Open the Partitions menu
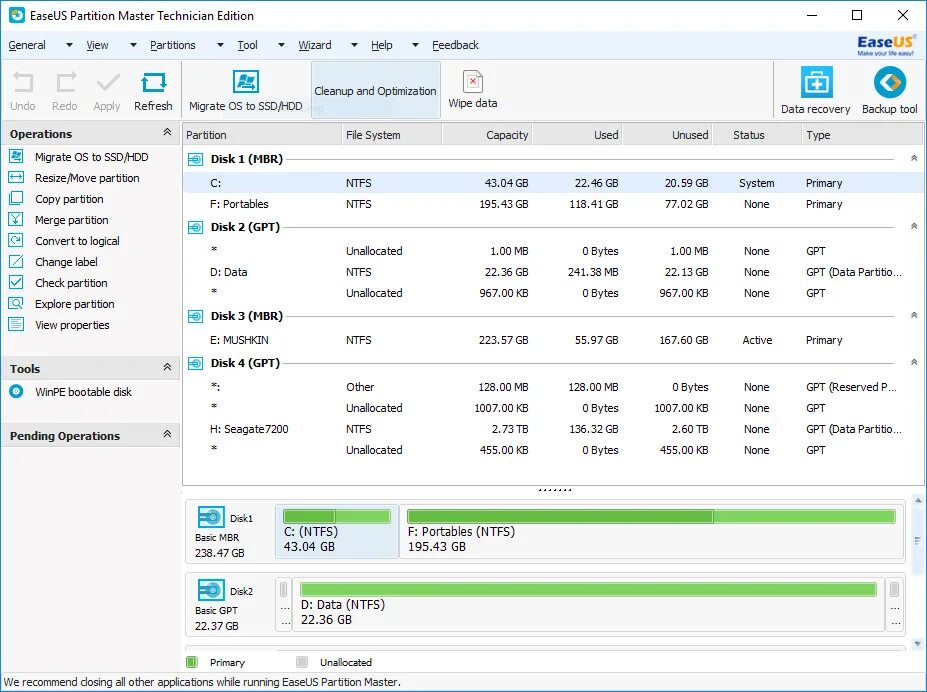The height and width of the screenshot is (692, 927). click(173, 45)
